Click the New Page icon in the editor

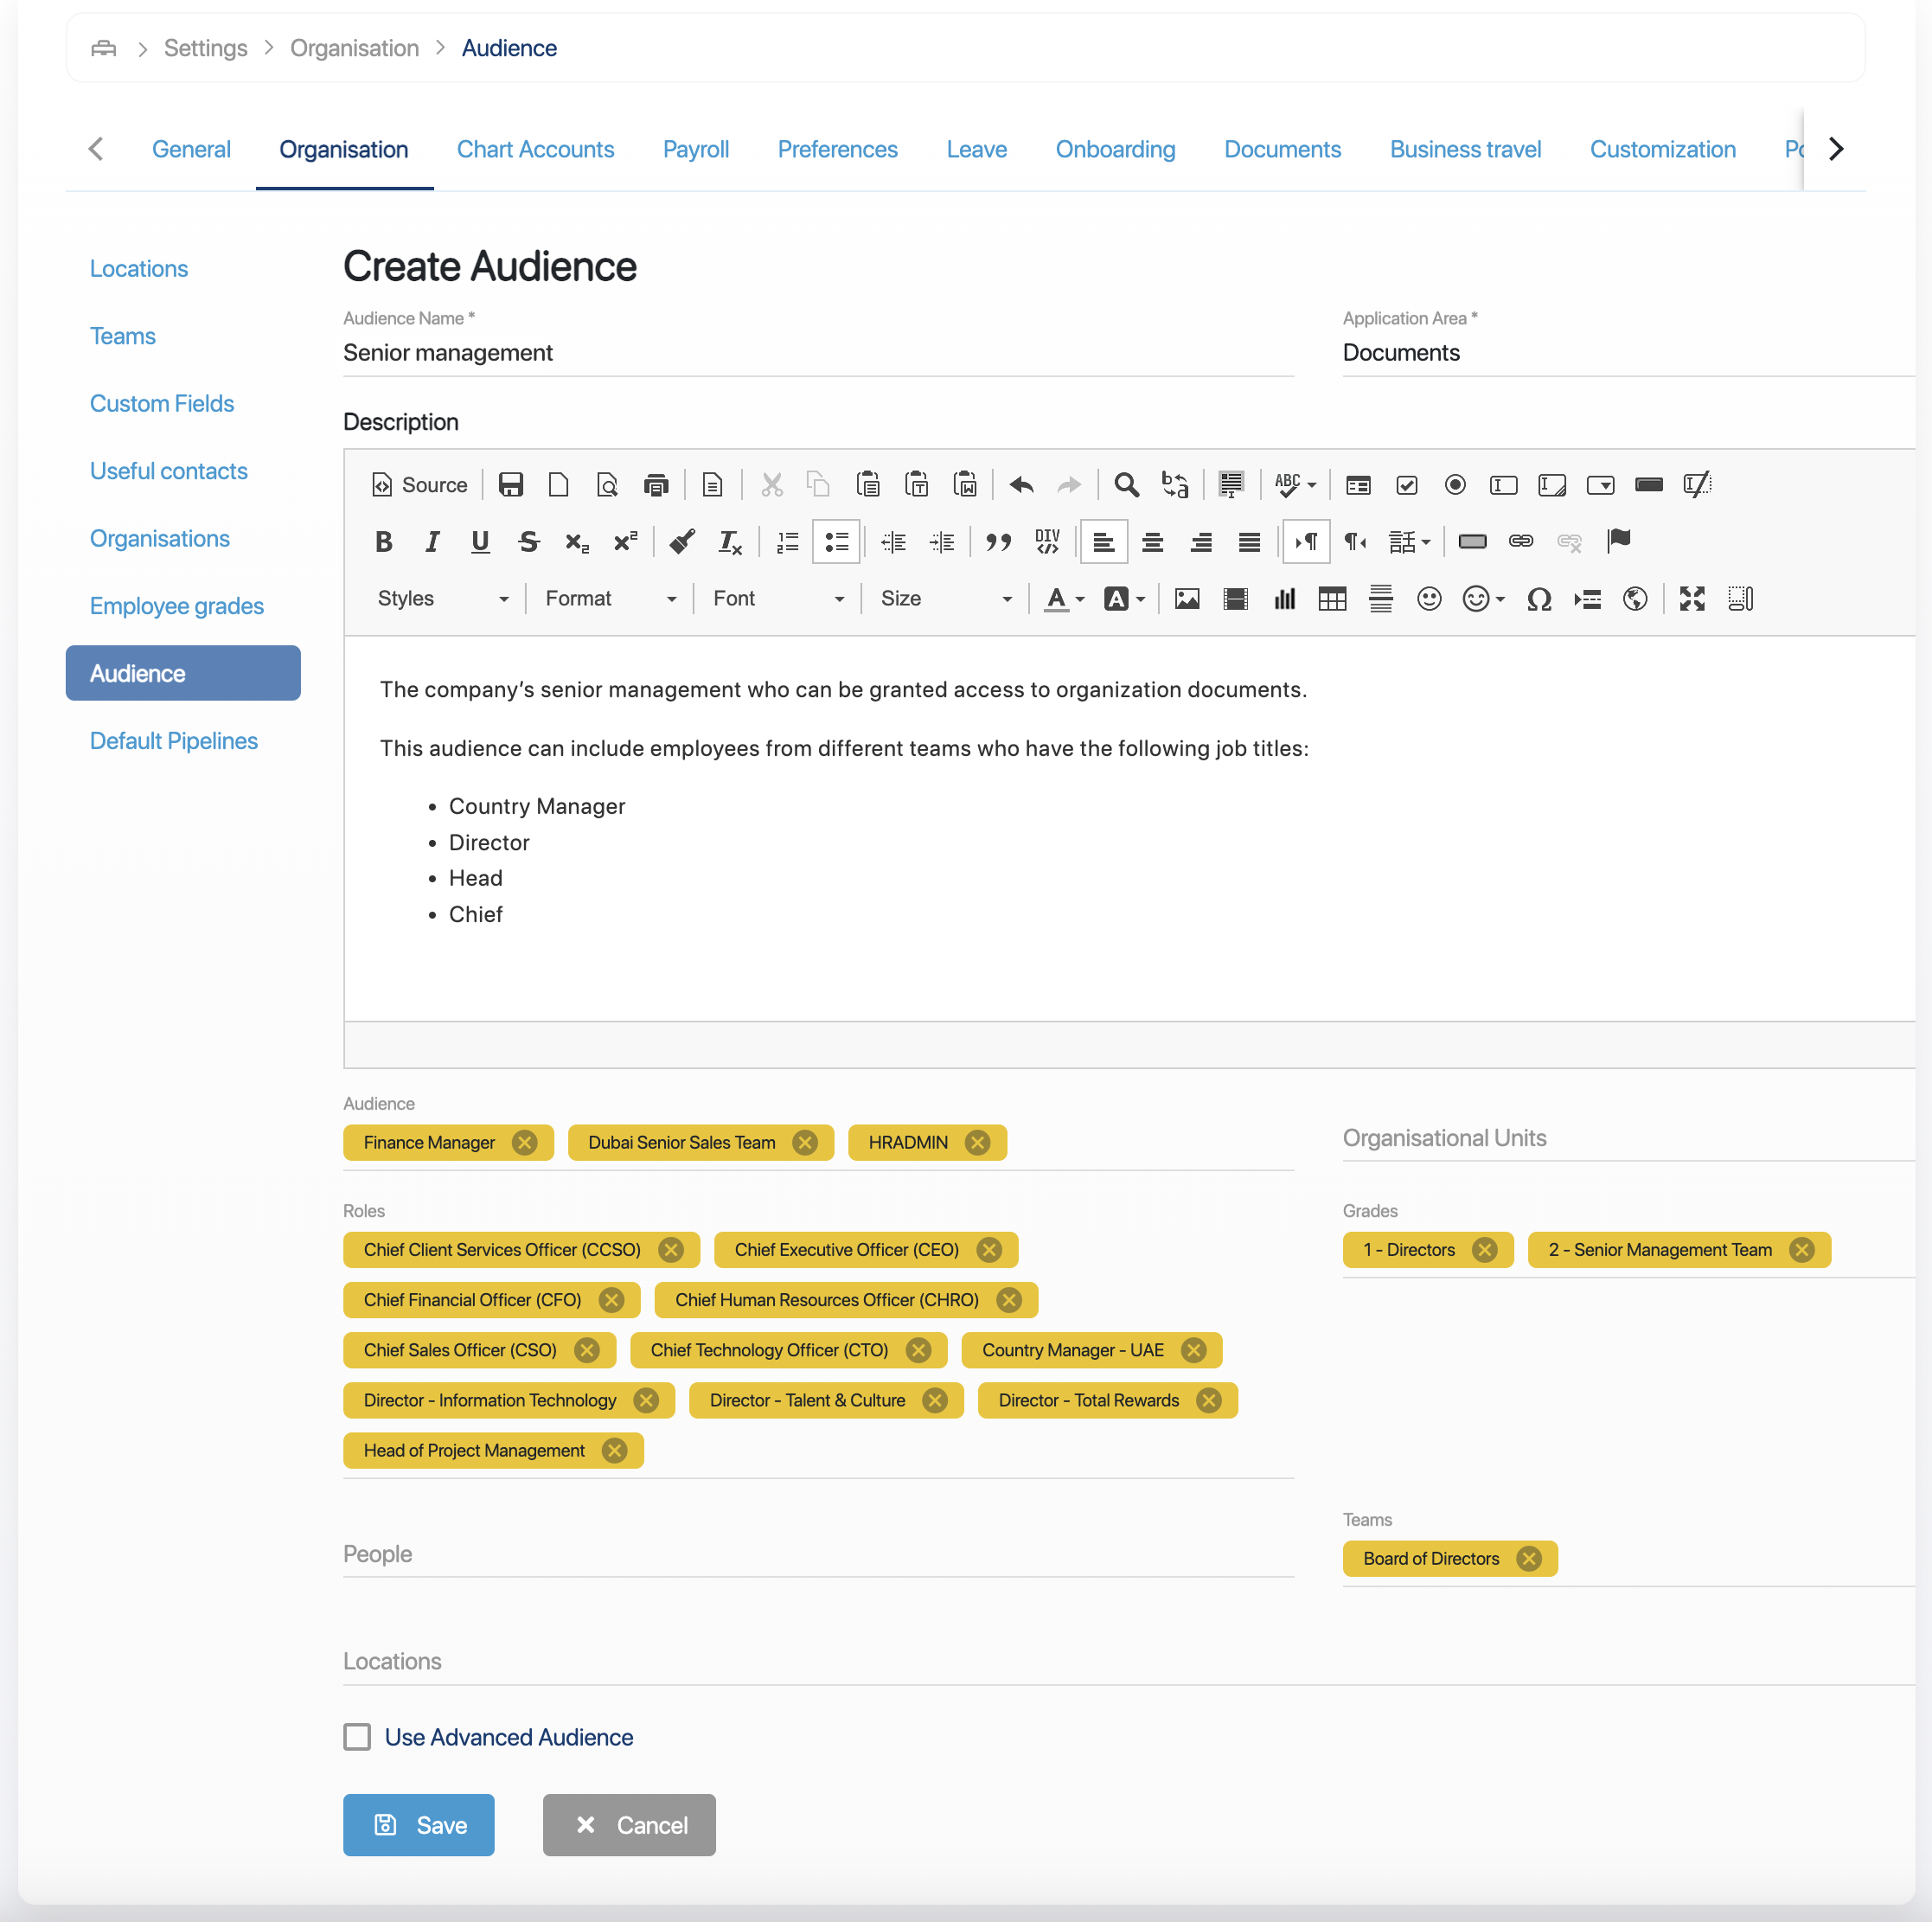(559, 485)
